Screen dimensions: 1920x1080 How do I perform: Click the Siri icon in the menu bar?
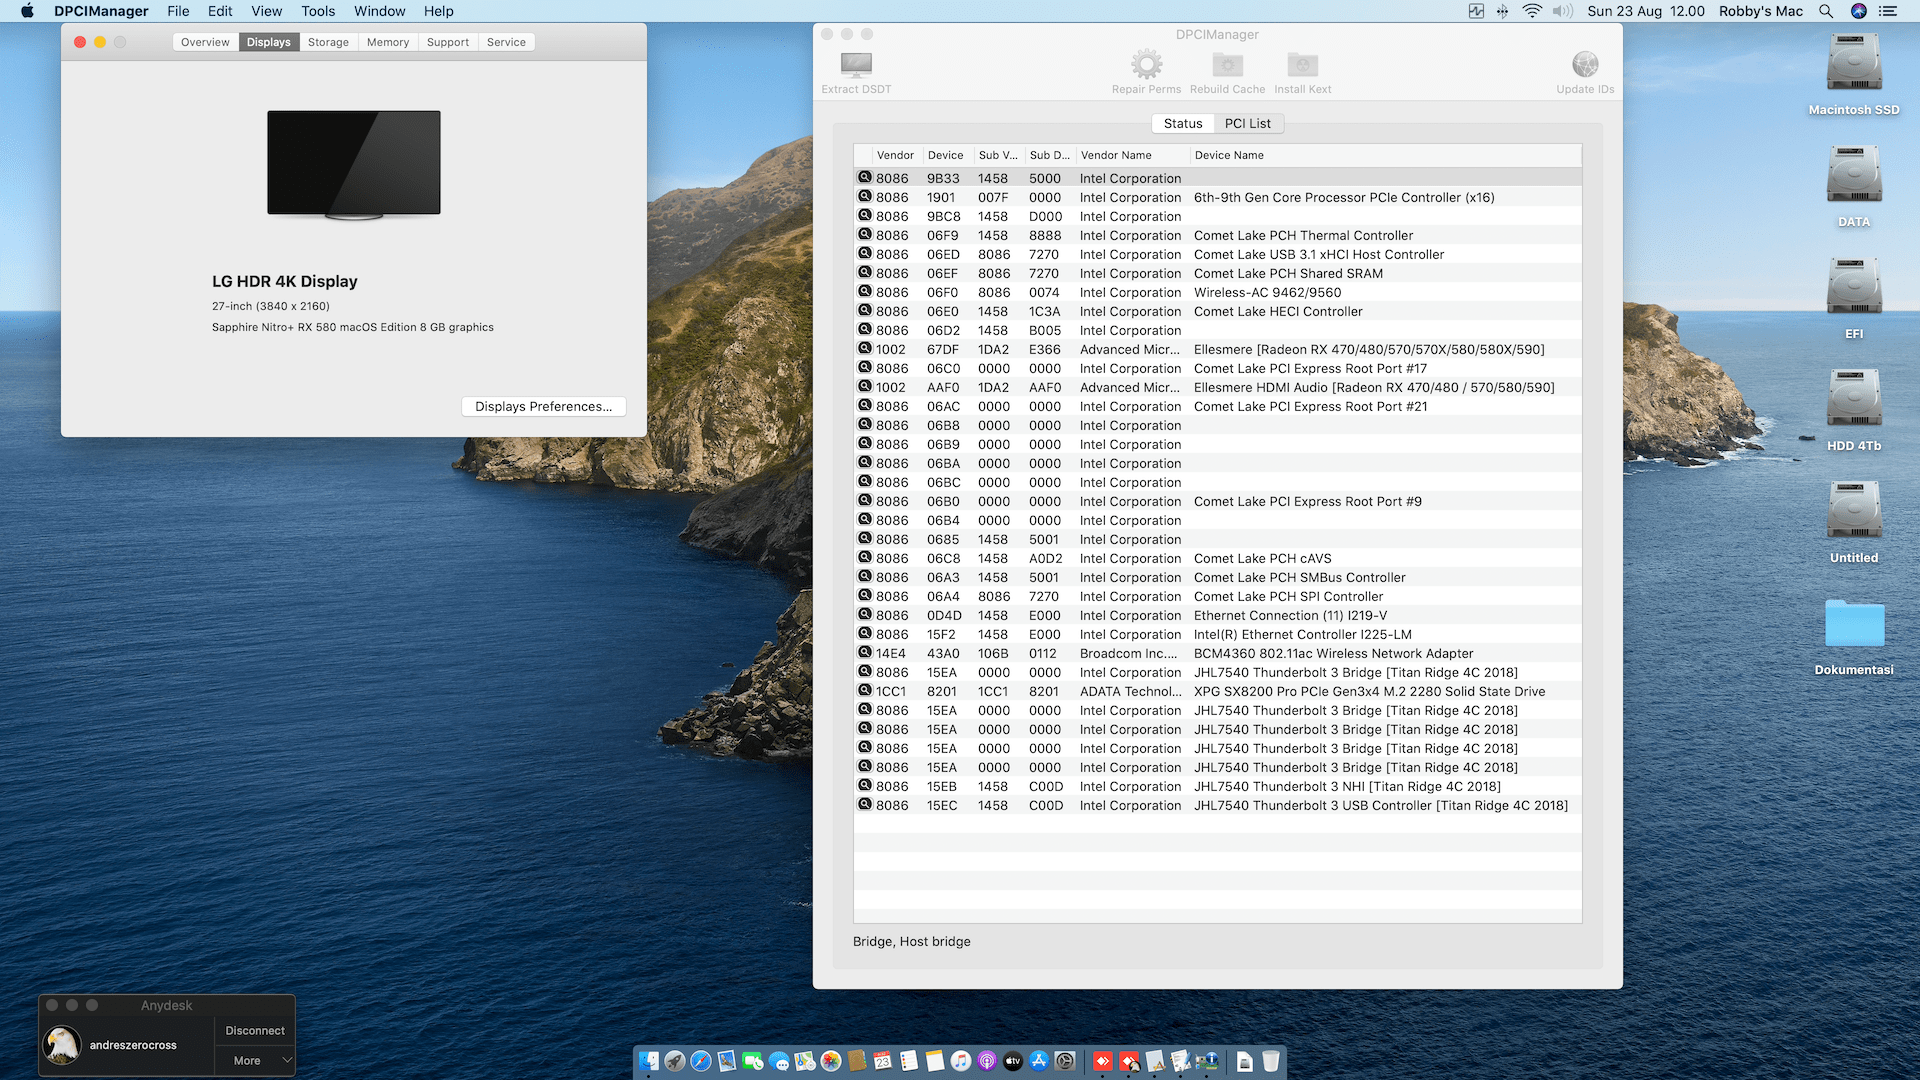(1859, 11)
